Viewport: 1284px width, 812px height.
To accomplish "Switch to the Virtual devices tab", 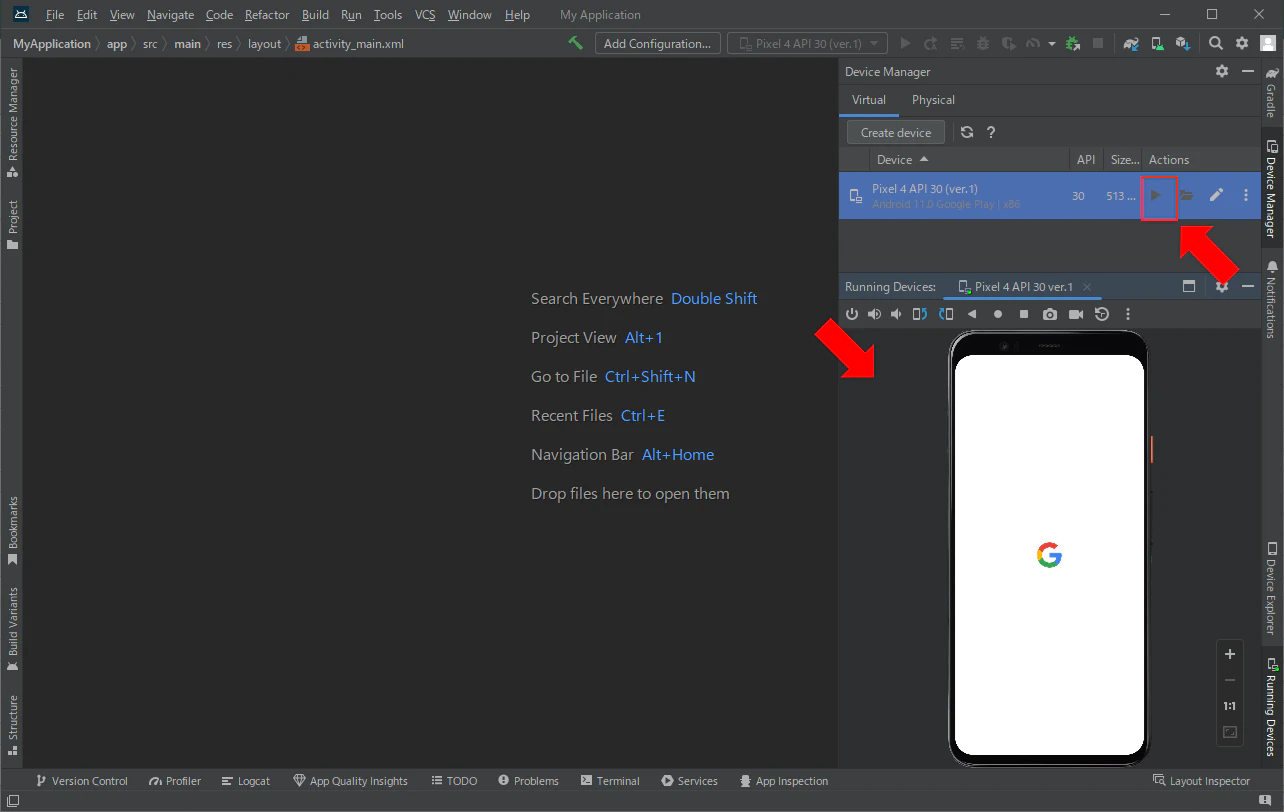I will (869, 100).
